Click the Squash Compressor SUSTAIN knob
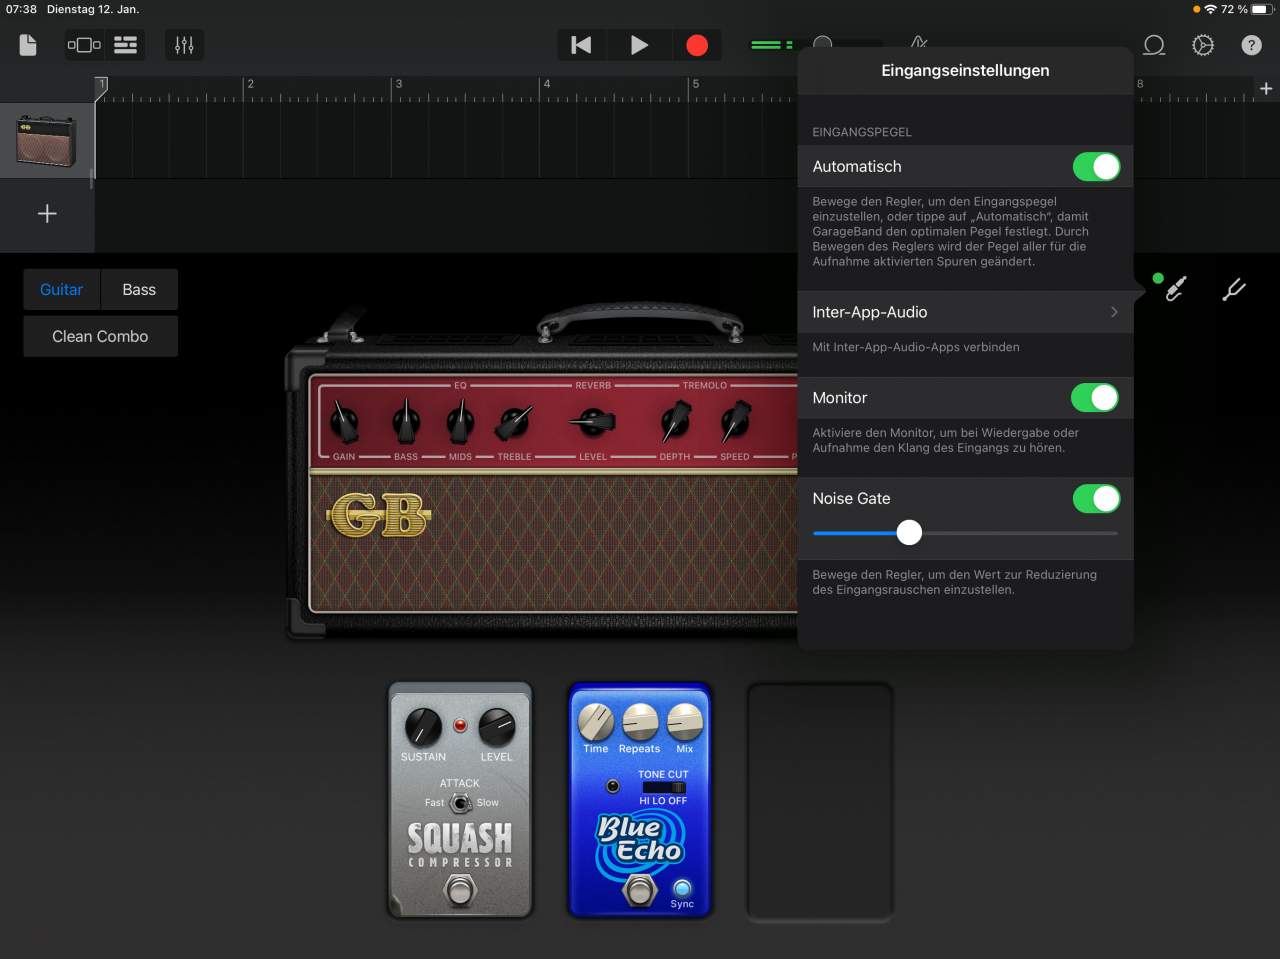This screenshot has width=1280, height=959. (x=423, y=727)
